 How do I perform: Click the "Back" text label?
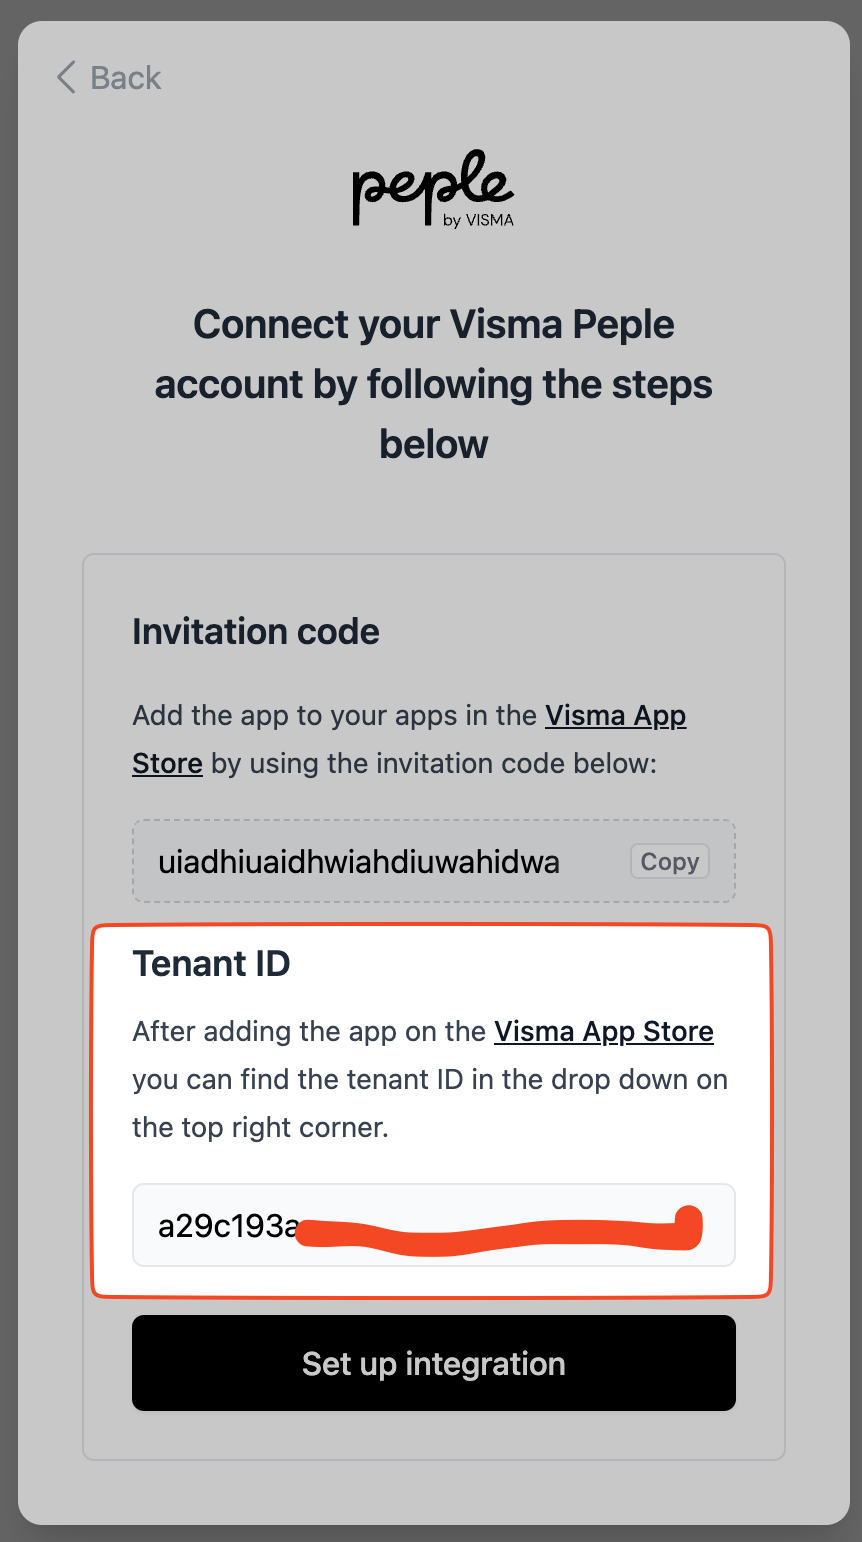point(125,78)
